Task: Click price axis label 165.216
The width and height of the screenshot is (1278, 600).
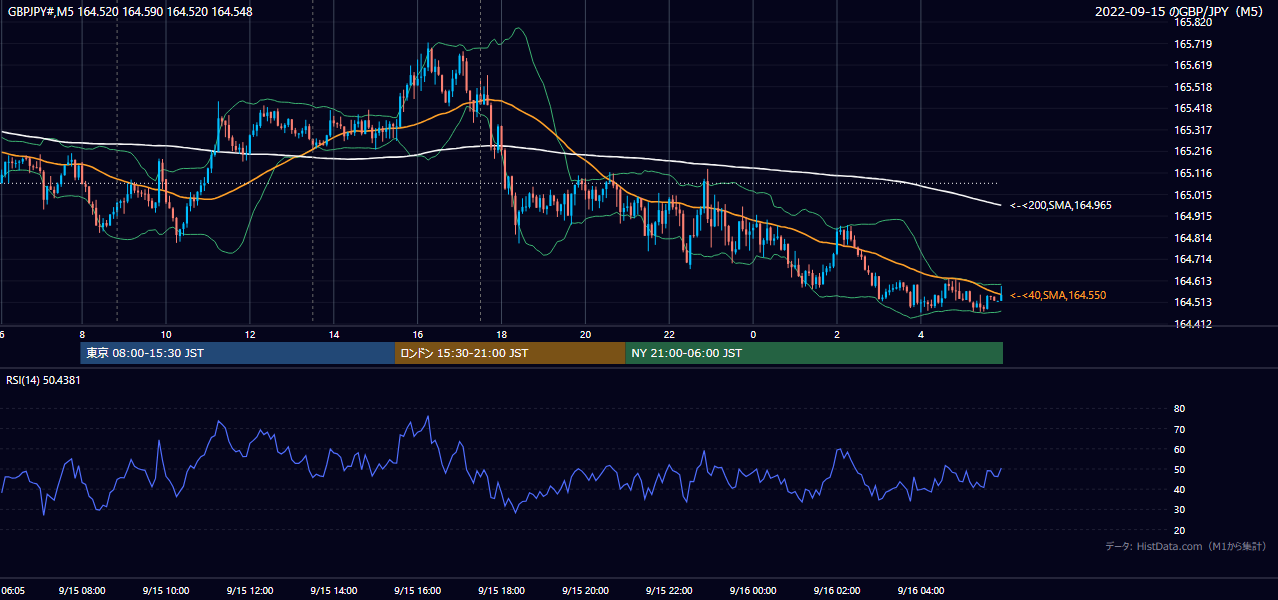Action: (1193, 152)
